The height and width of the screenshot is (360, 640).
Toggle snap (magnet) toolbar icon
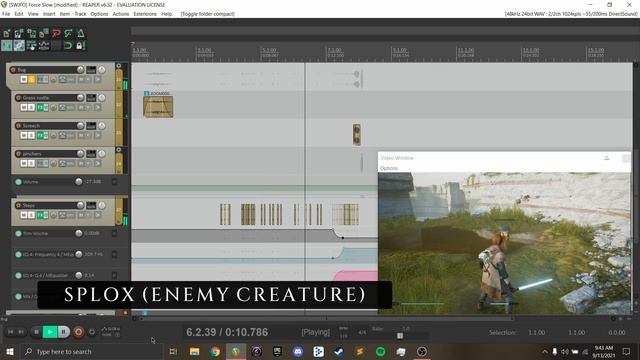point(69,46)
